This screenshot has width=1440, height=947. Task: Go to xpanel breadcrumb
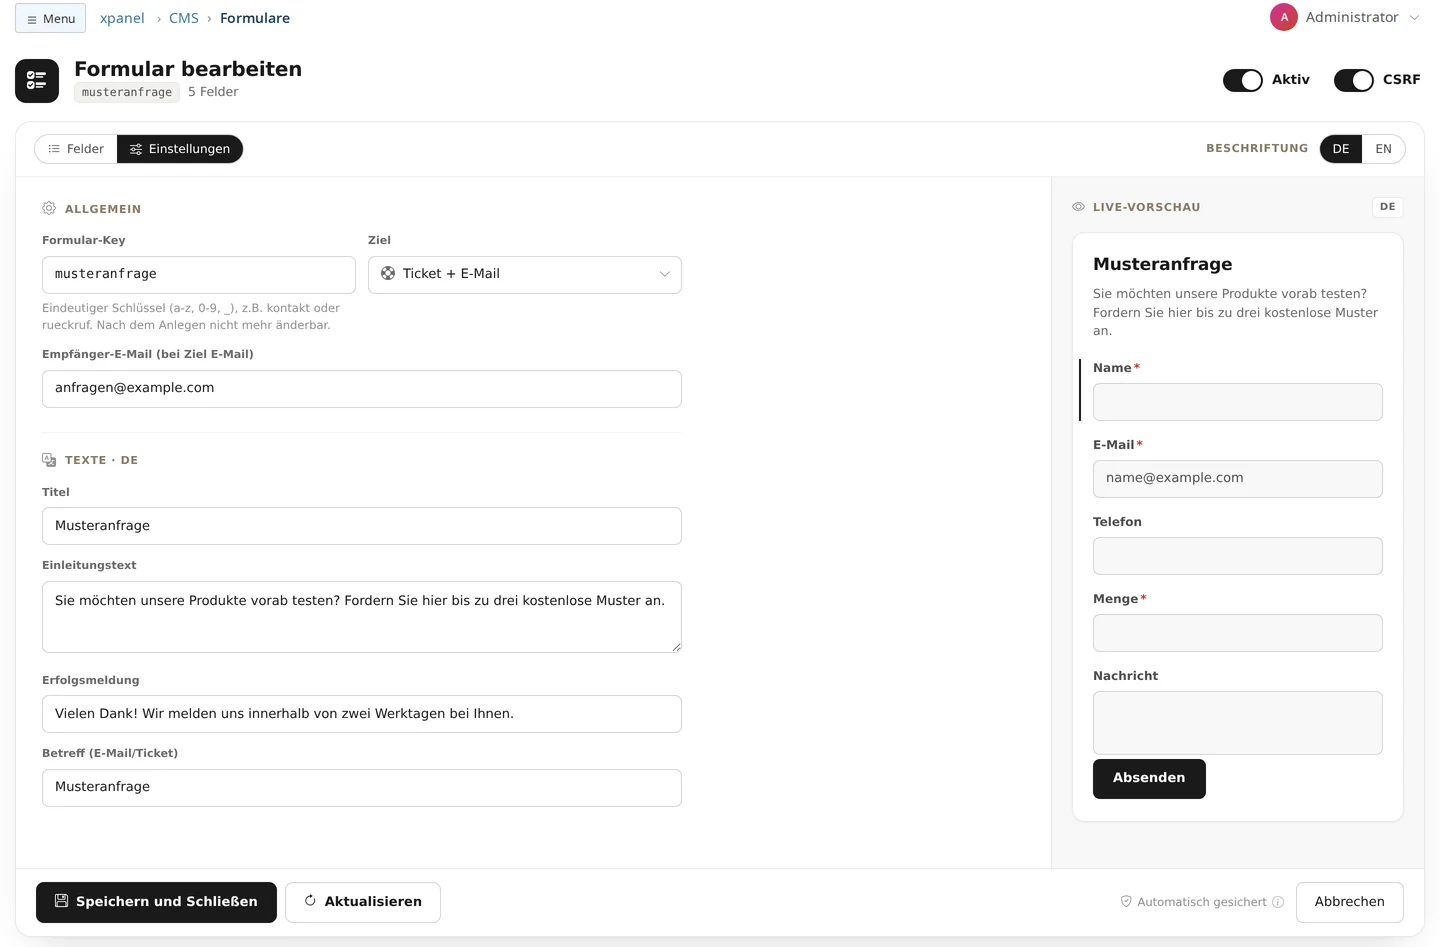point(122,18)
